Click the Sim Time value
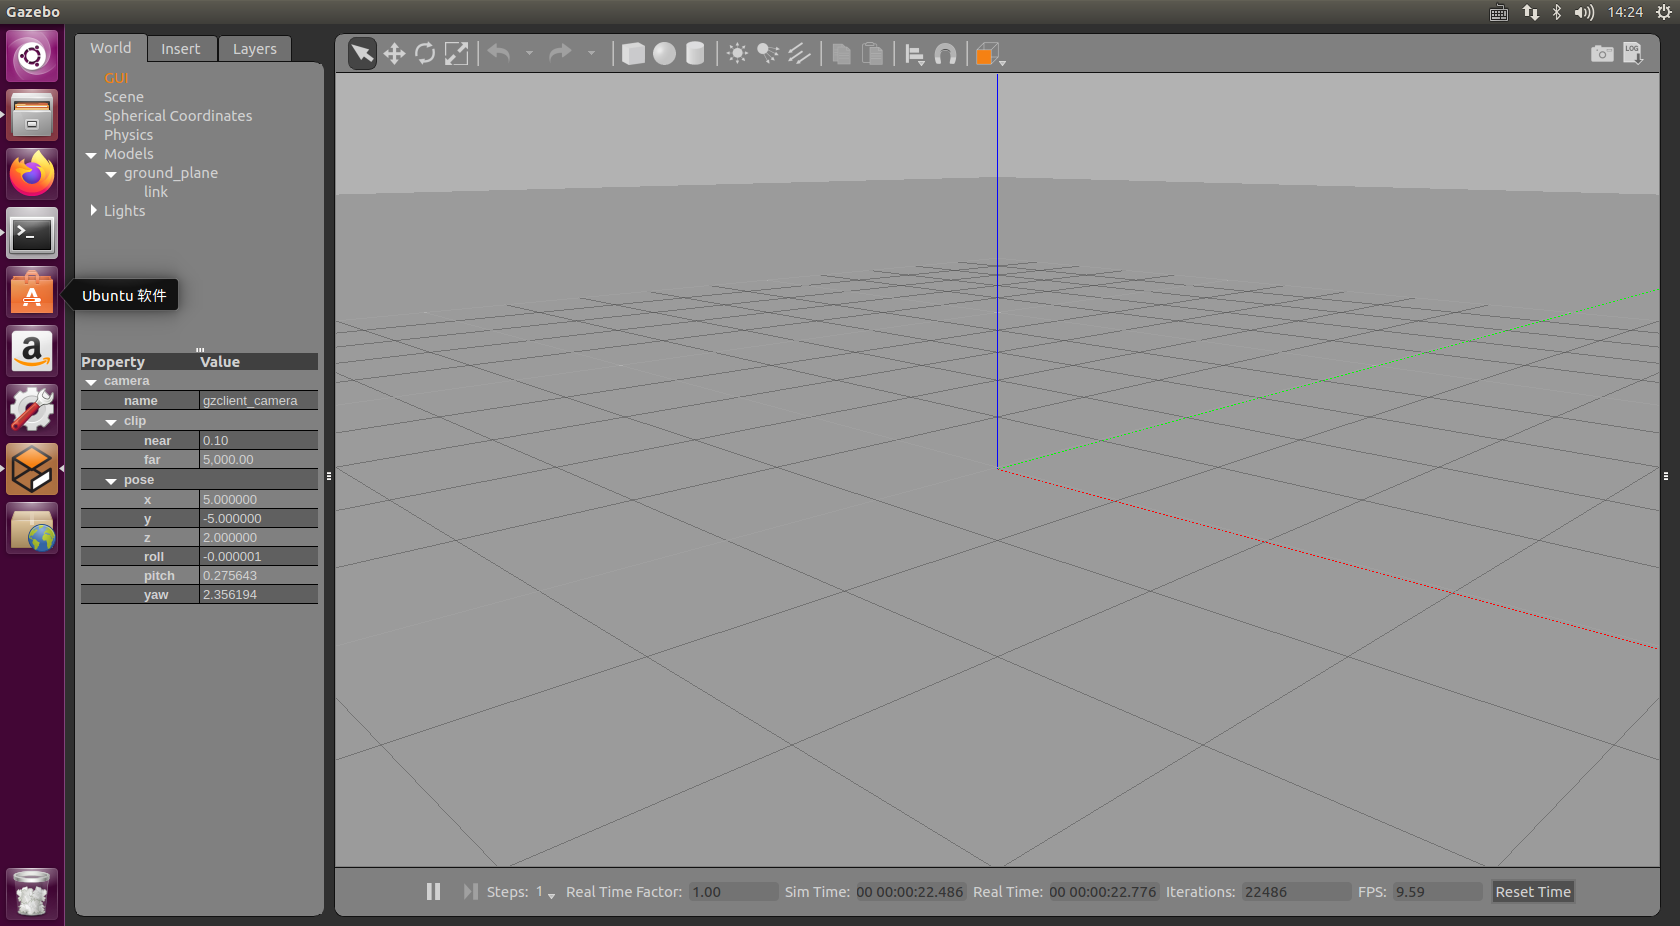 909,892
